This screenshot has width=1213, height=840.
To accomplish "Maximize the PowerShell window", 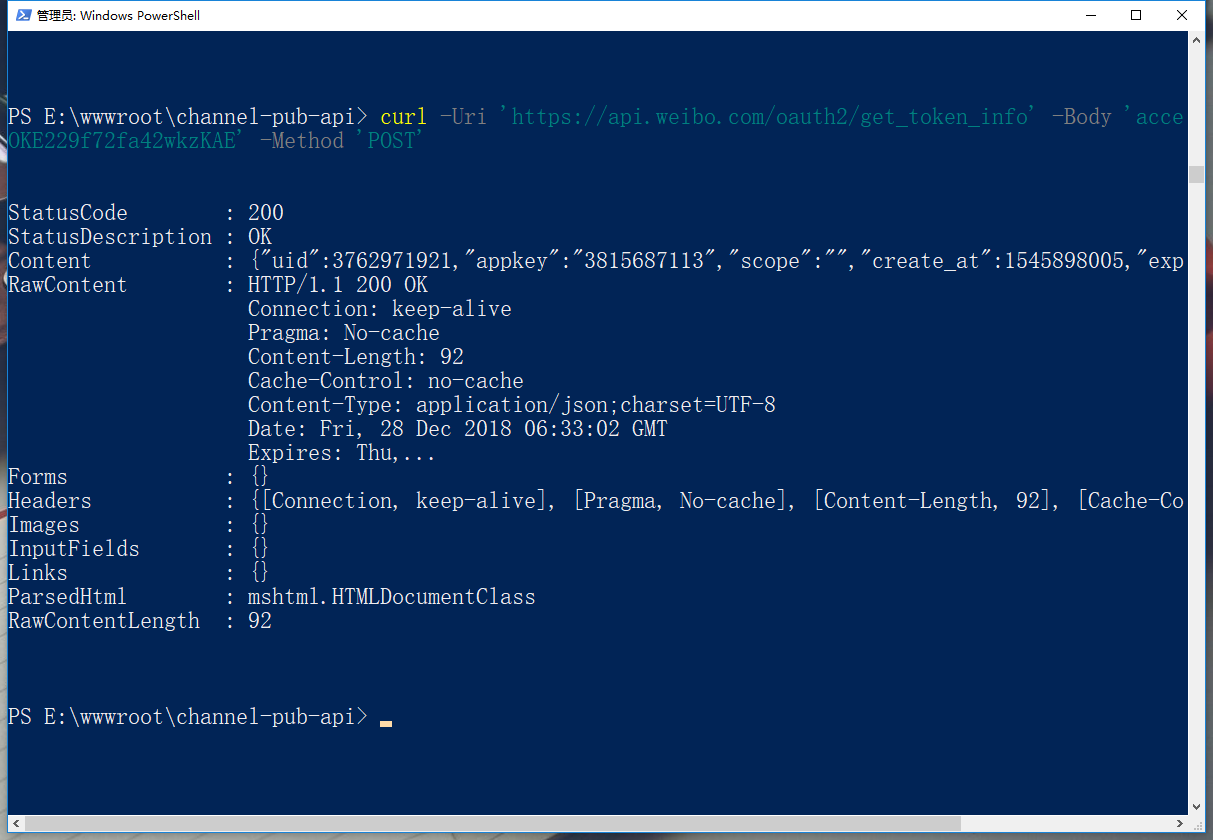I will (1136, 15).
